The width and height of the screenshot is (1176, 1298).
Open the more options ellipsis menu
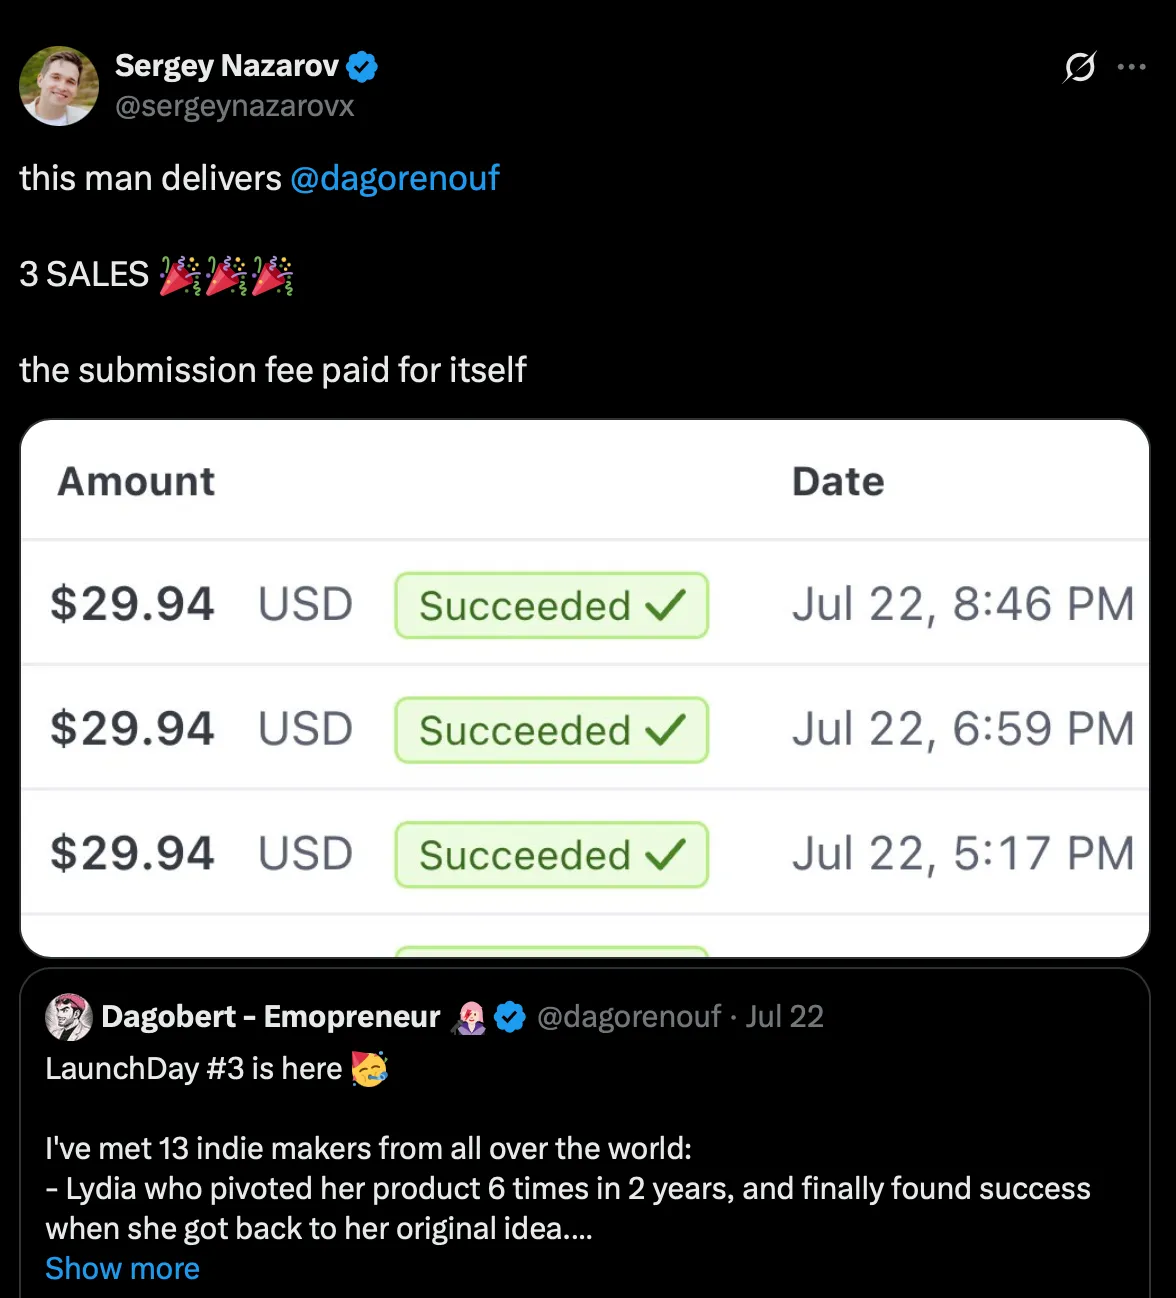tap(1131, 67)
